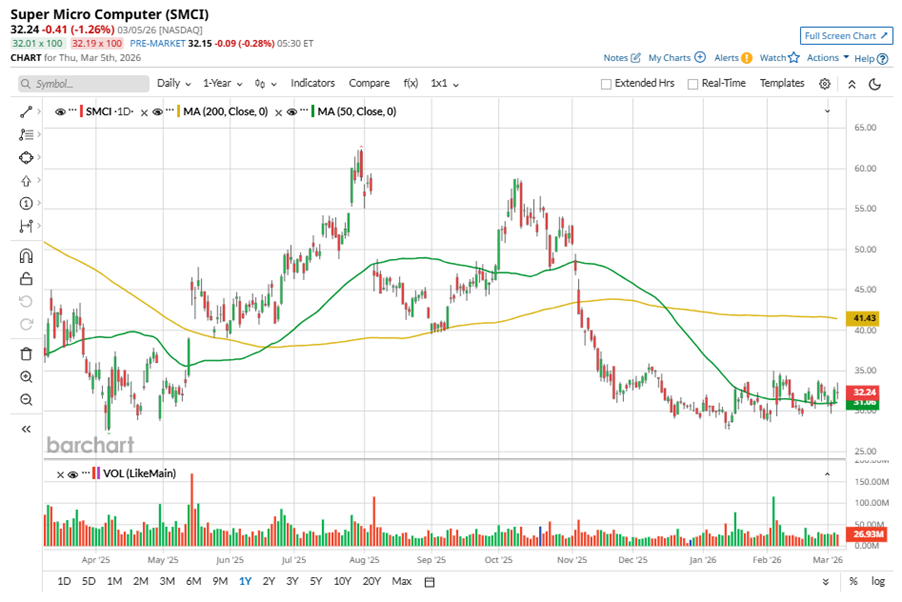Toggle the percent scale button
The height and width of the screenshot is (602, 902).
(x=853, y=581)
